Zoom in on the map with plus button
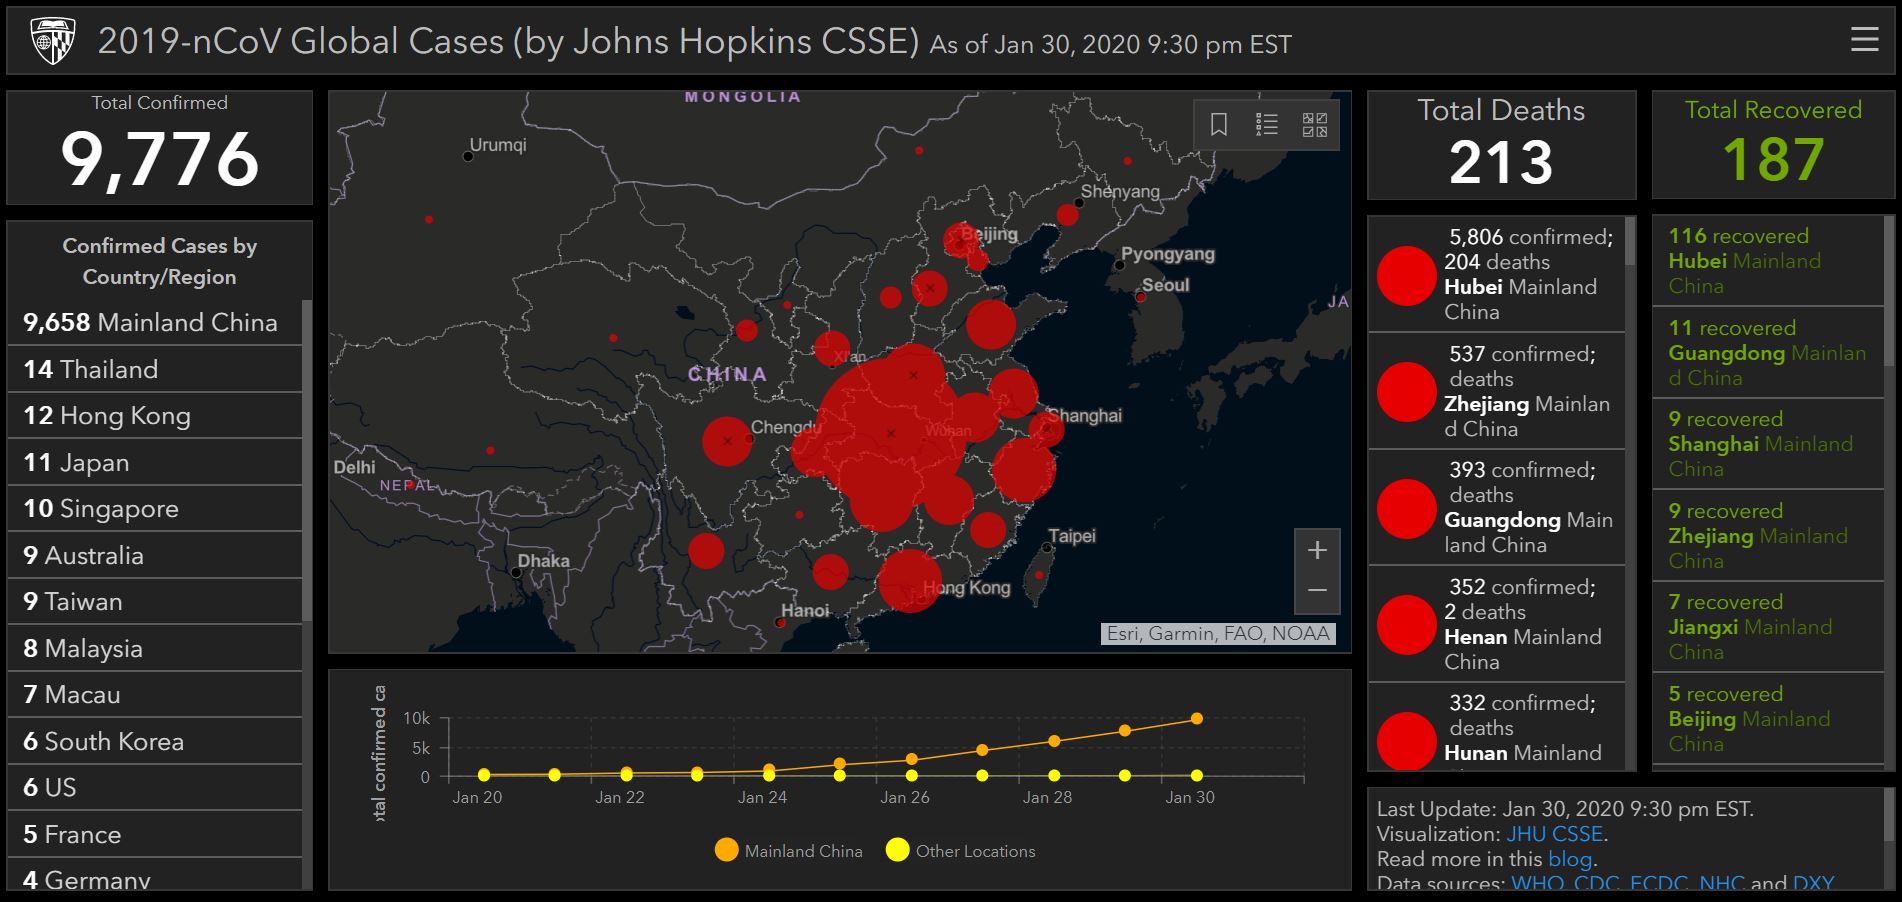Image resolution: width=1902 pixels, height=902 pixels. 1317,550
